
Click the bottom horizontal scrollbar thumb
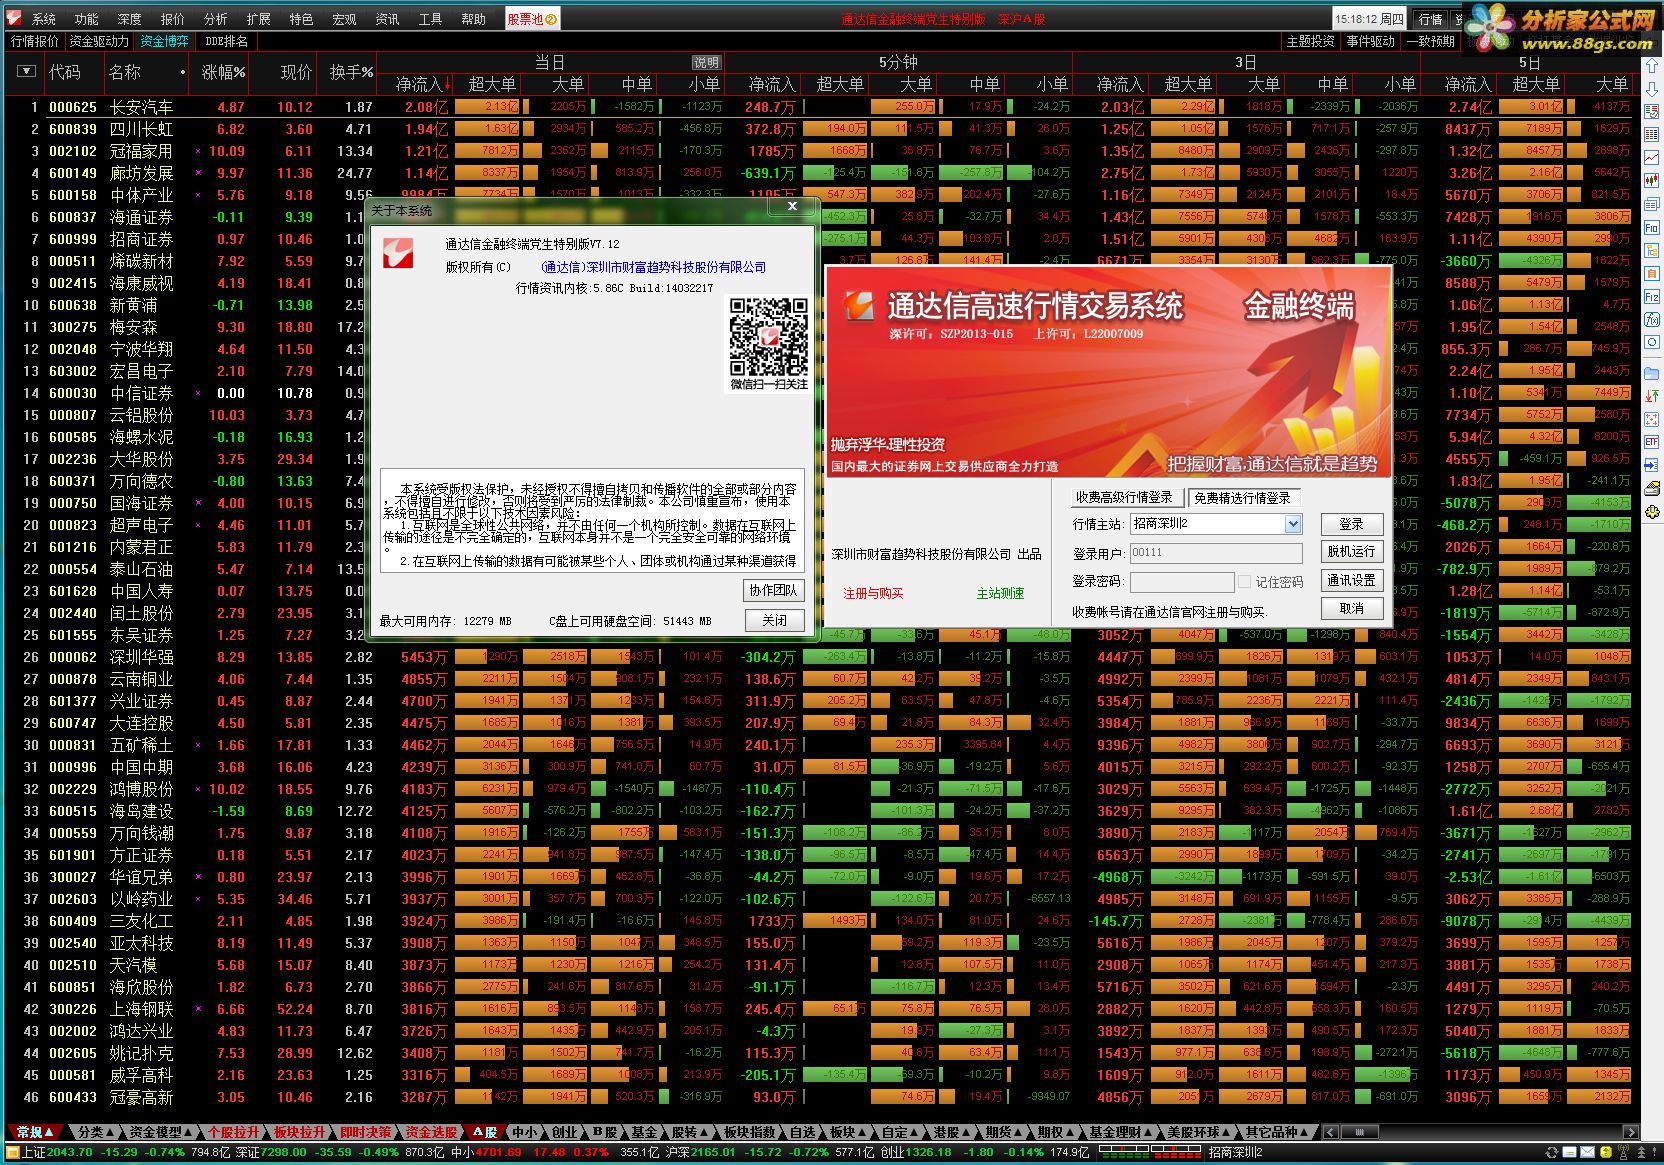[x=1361, y=1132]
